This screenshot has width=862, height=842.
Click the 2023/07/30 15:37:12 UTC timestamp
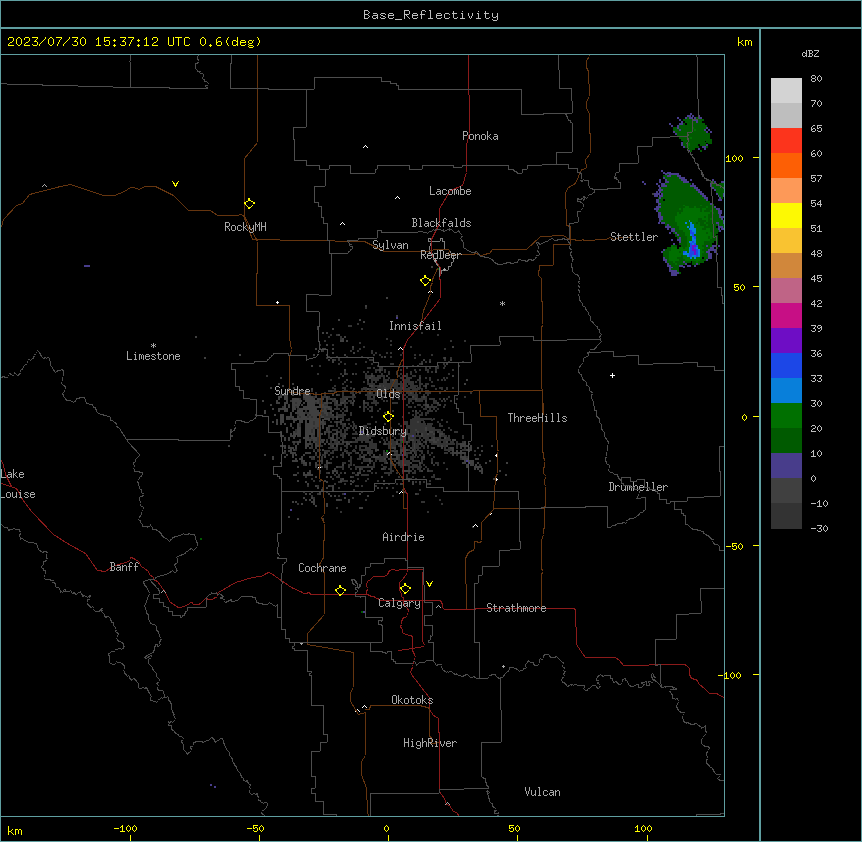click(99, 42)
